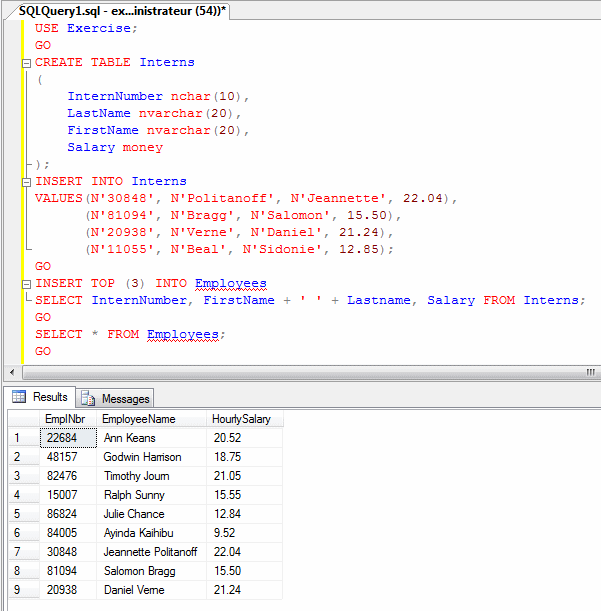Click cell 'Ralph Sunny'
Image resolution: width=601 pixels, height=611 pixels.
(151, 495)
